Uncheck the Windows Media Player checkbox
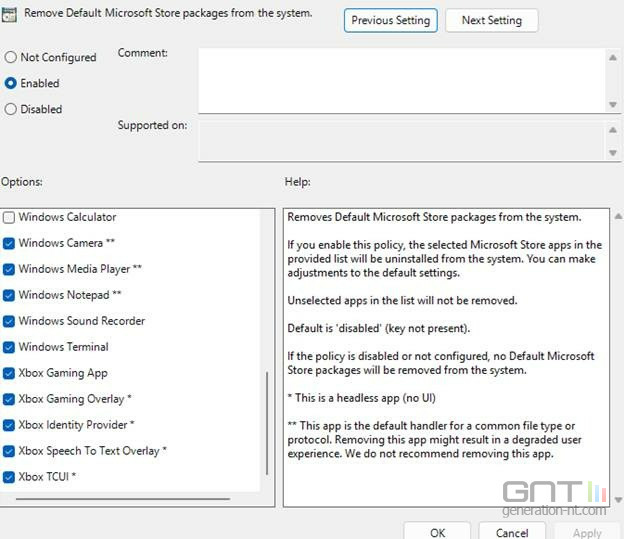The image size is (624, 539). [9, 270]
